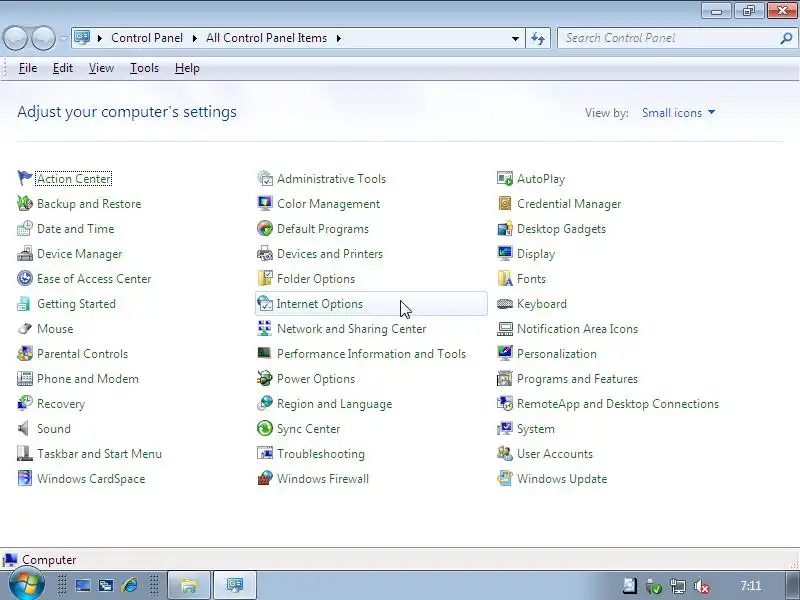The width and height of the screenshot is (800, 600).
Task: Expand the arrow after Control Panel breadcrumb
Action: click(x=194, y=38)
